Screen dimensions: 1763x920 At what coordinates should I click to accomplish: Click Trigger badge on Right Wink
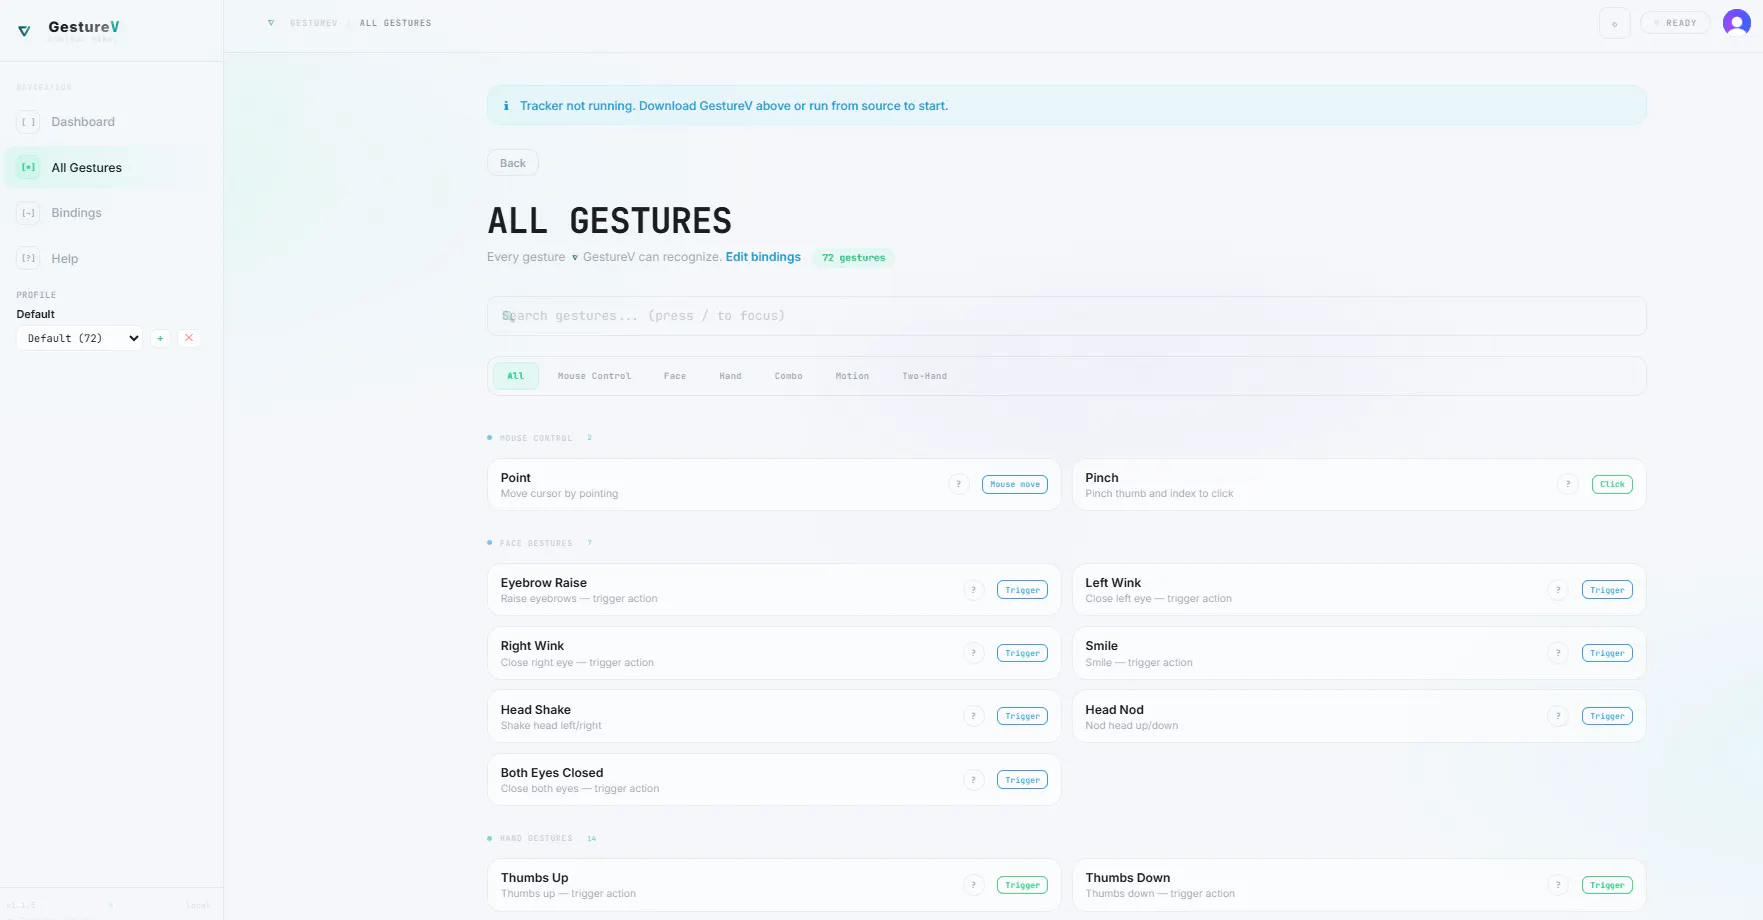[1022, 653]
